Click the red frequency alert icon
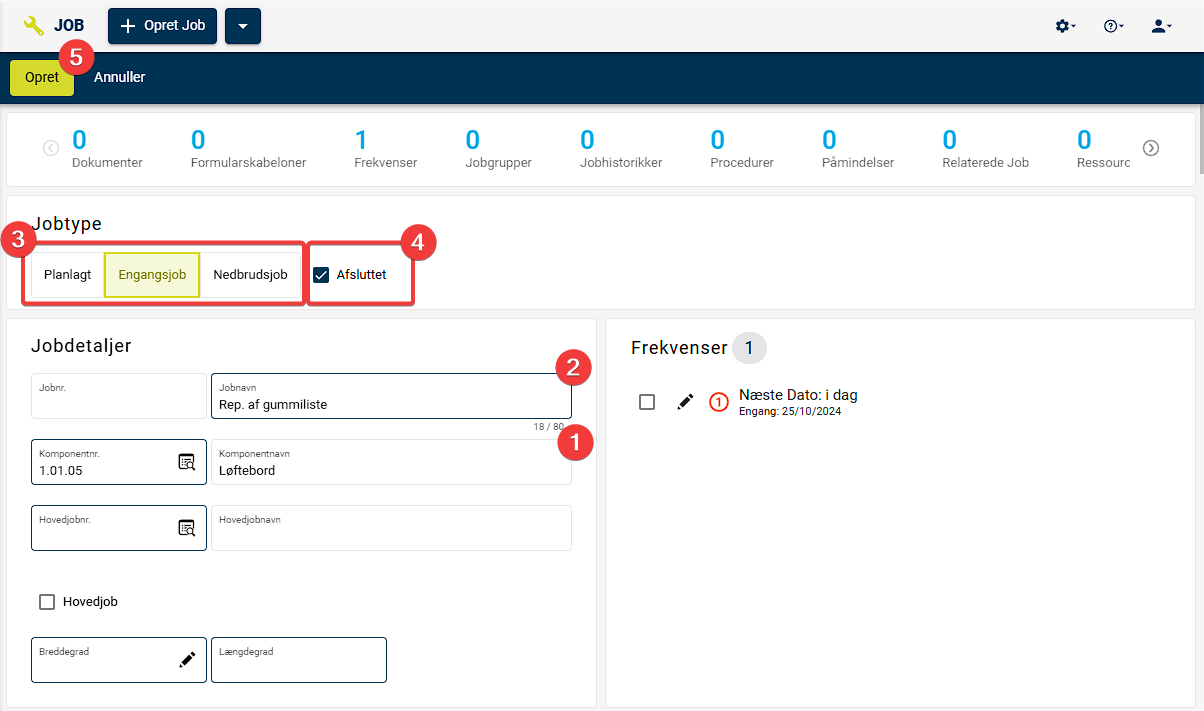 (x=719, y=402)
